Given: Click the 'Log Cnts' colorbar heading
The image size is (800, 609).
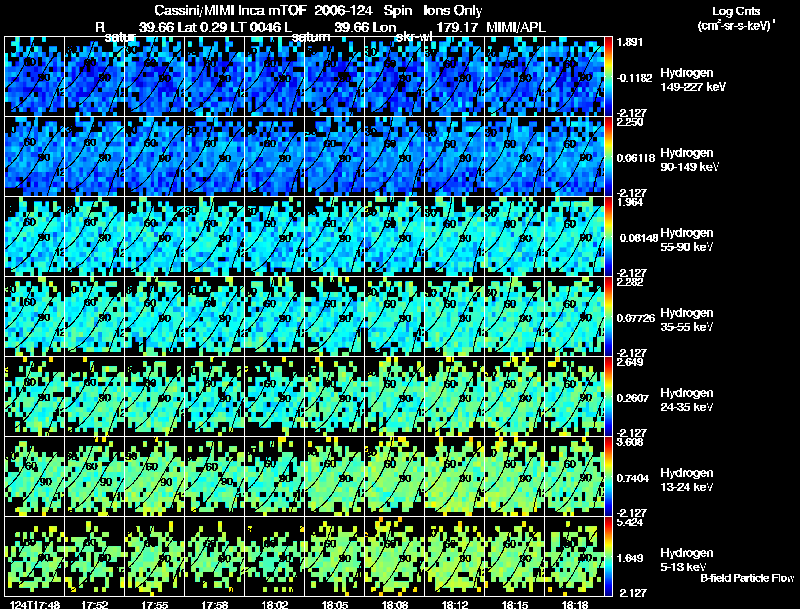Looking at the screenshot, I should click(x=736, y=11).
